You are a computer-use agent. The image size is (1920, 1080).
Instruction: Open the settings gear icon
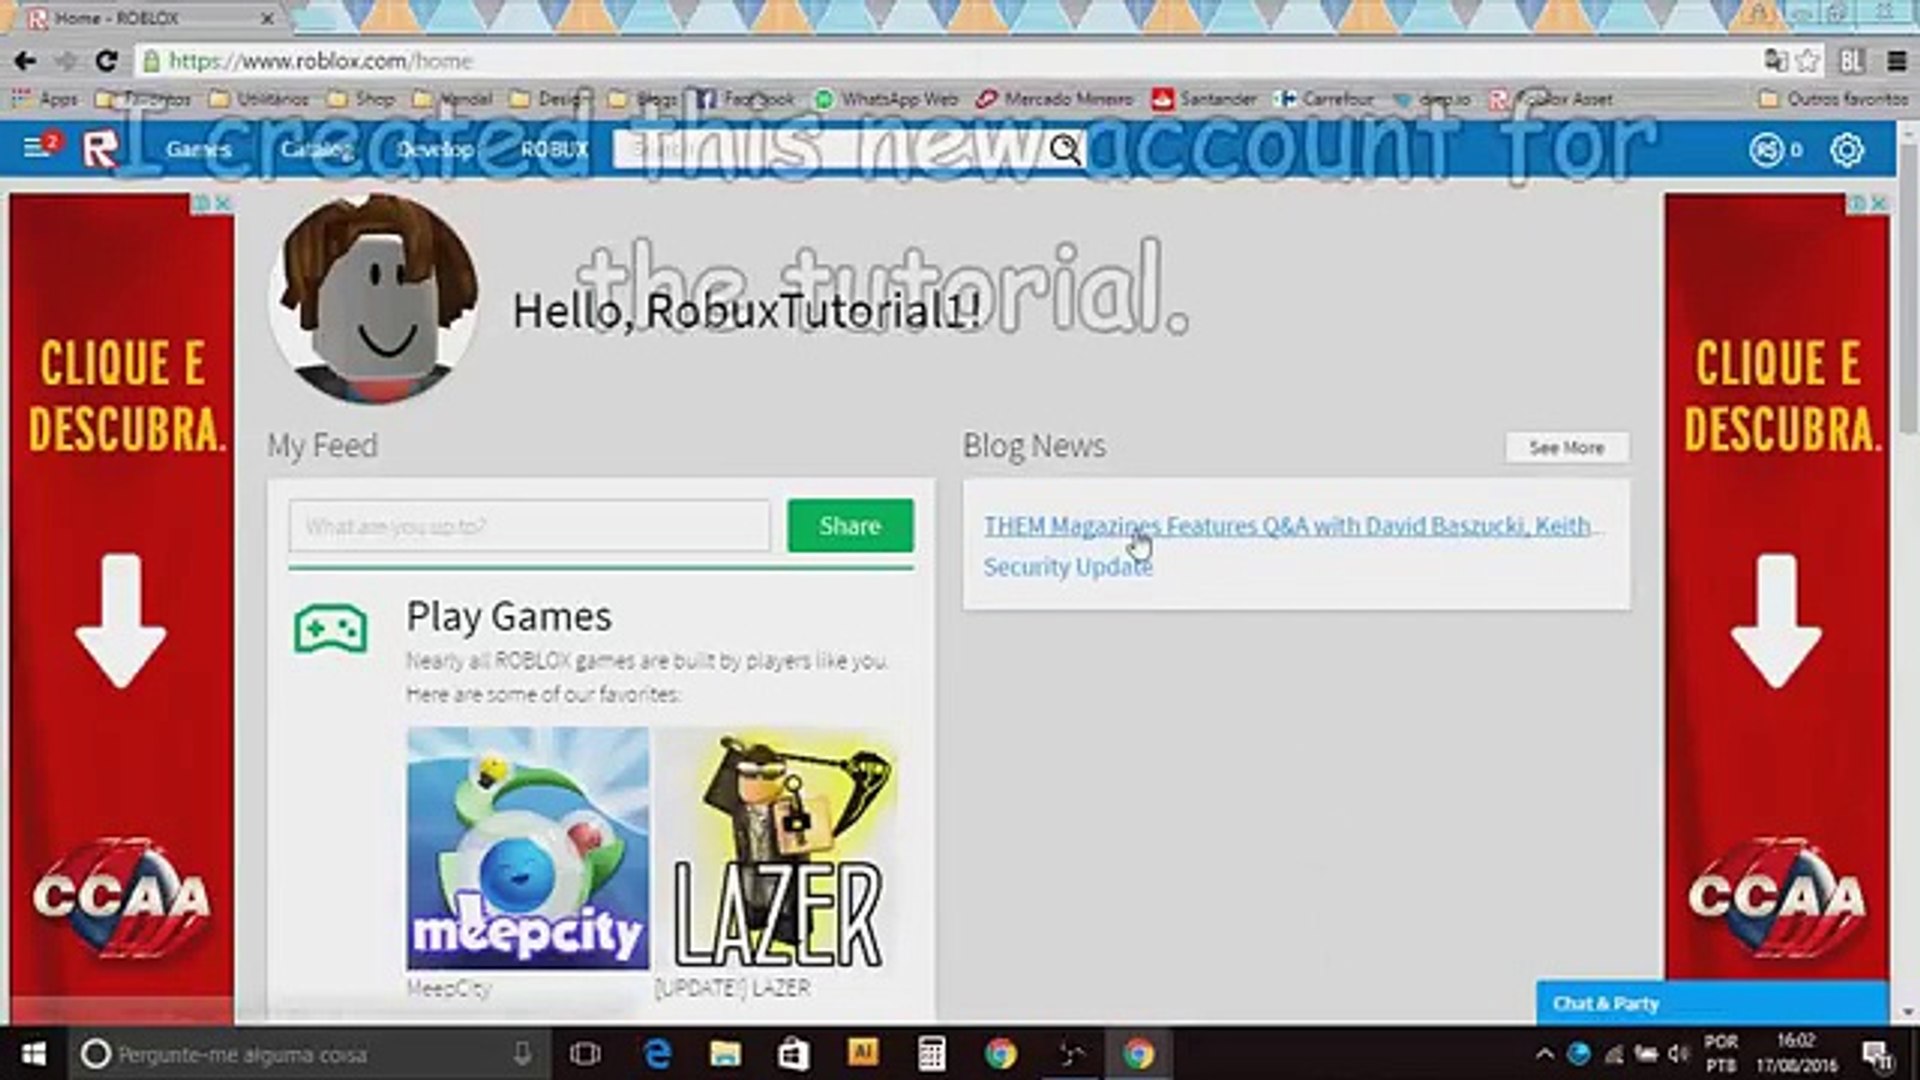(1846, 150)
